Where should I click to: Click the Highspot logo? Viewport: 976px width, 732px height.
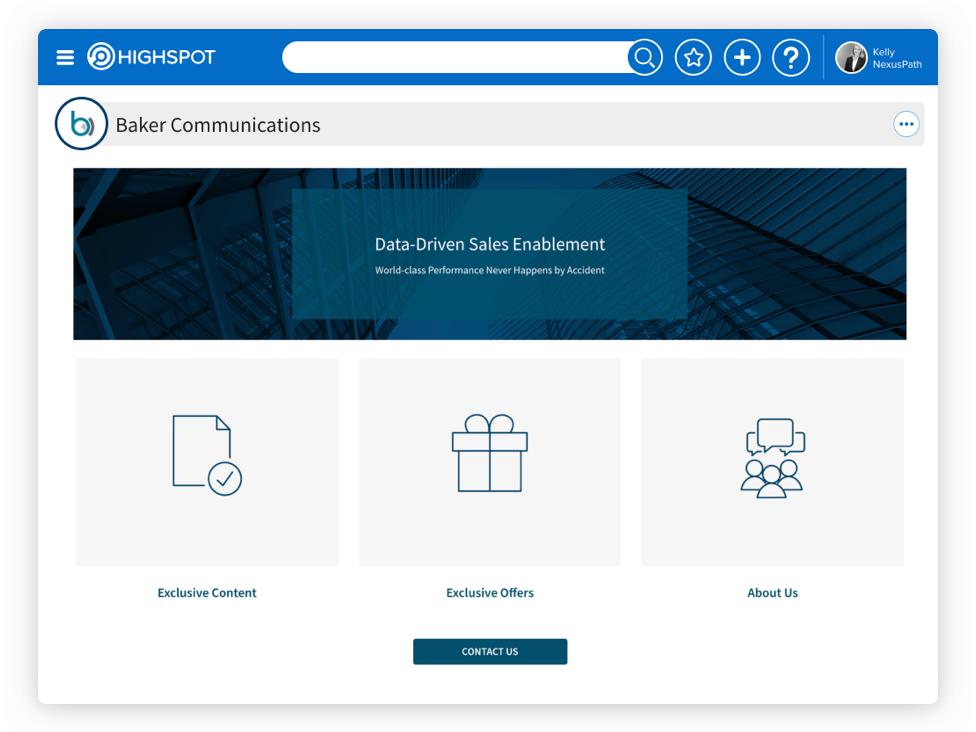click(x=152, y=57)
